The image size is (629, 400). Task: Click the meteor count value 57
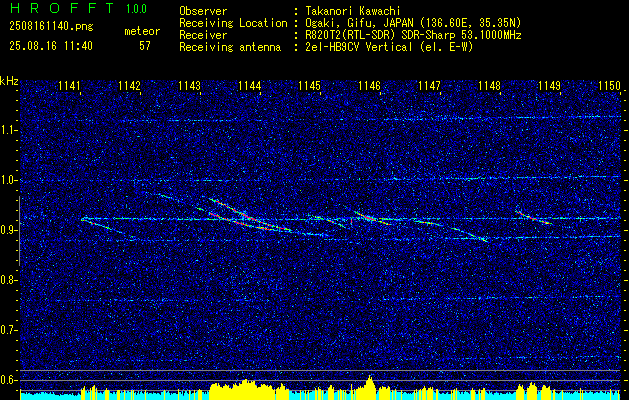tap(145, 46)
